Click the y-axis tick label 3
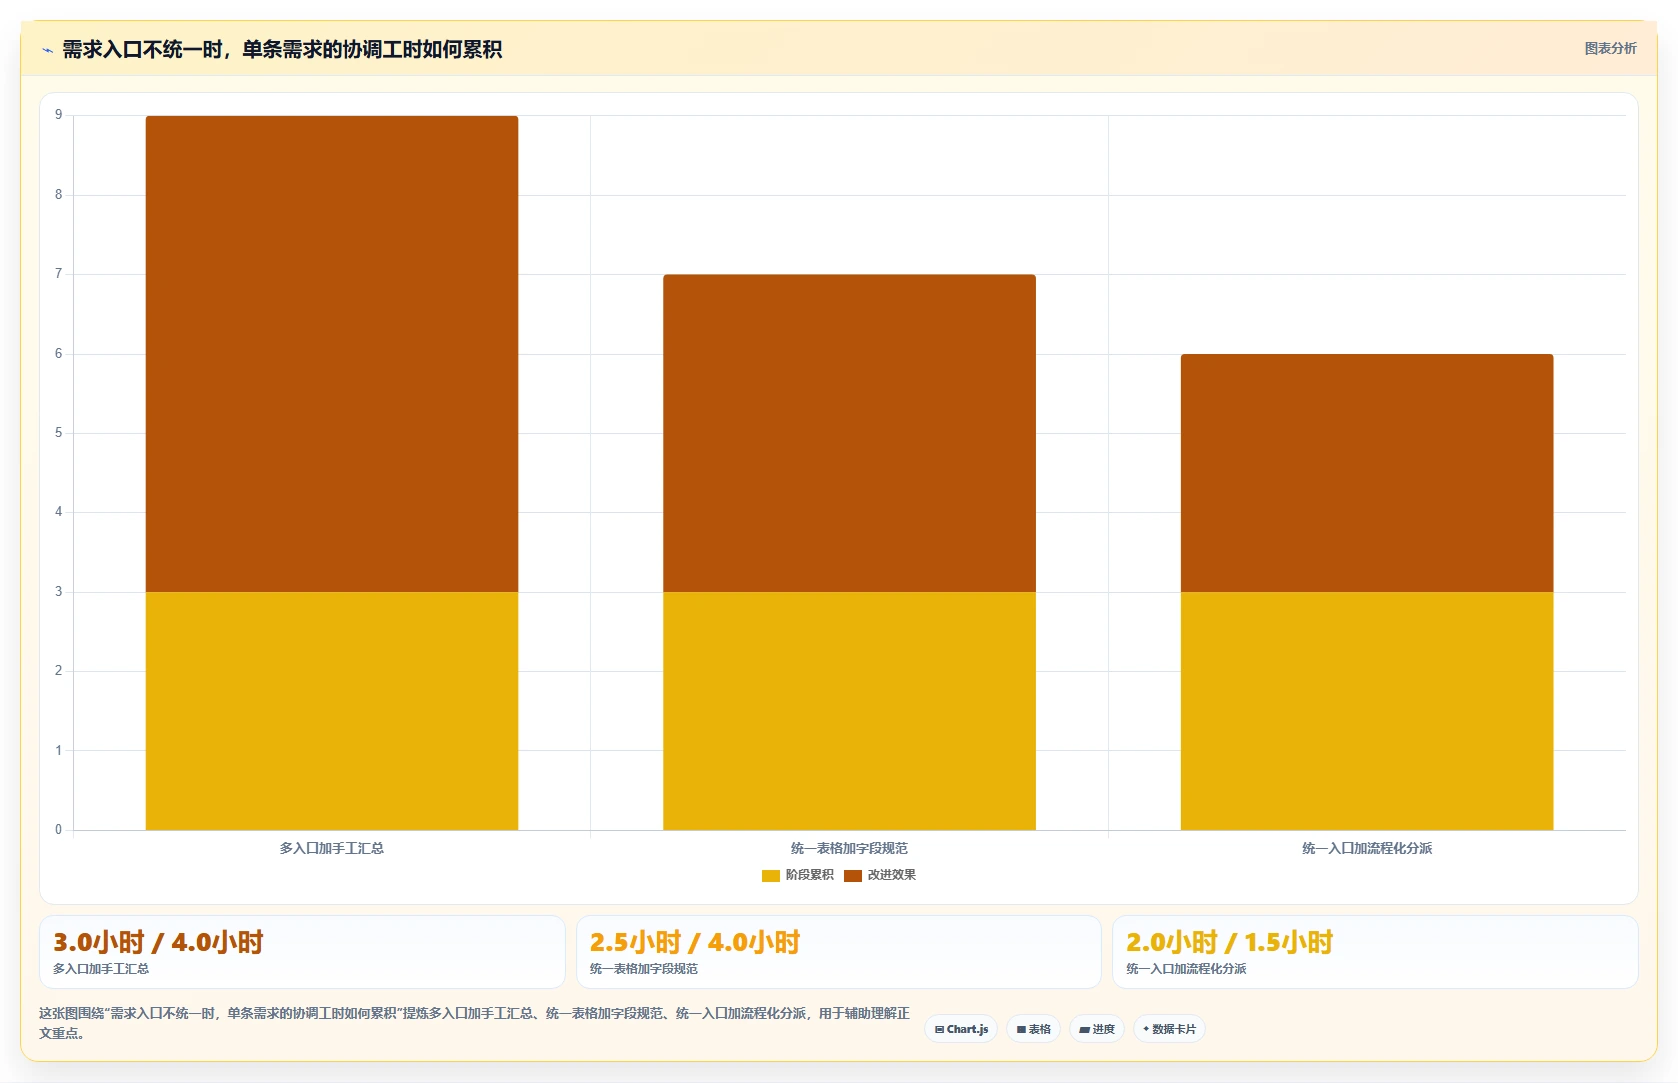 pos(59,592)
